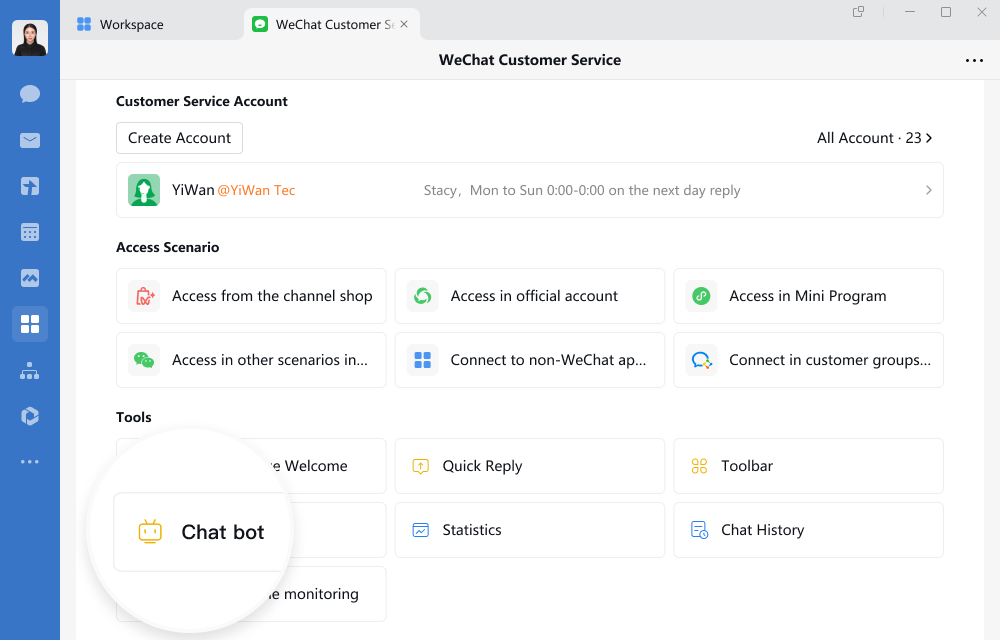Switch to the Workspace tab
The height and width of the screenshot is (640, 1000).
click(120, 24)
